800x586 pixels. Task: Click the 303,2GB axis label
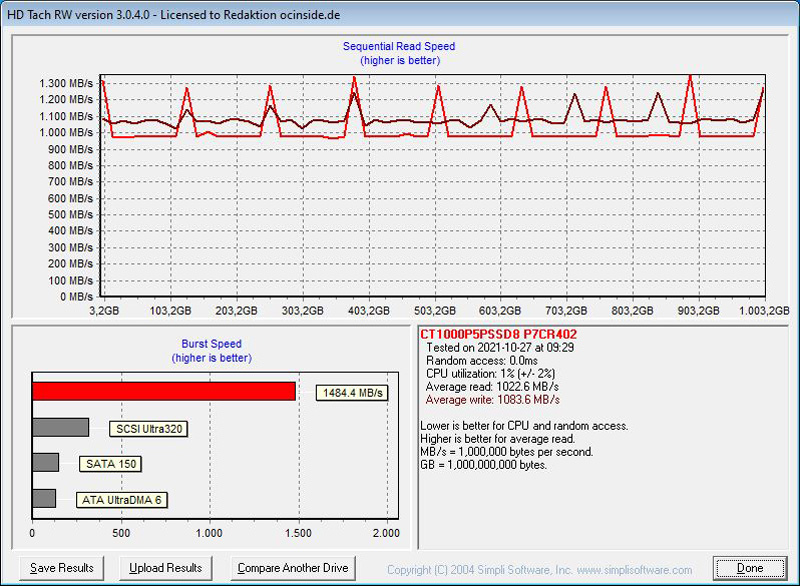coord(303,311)
